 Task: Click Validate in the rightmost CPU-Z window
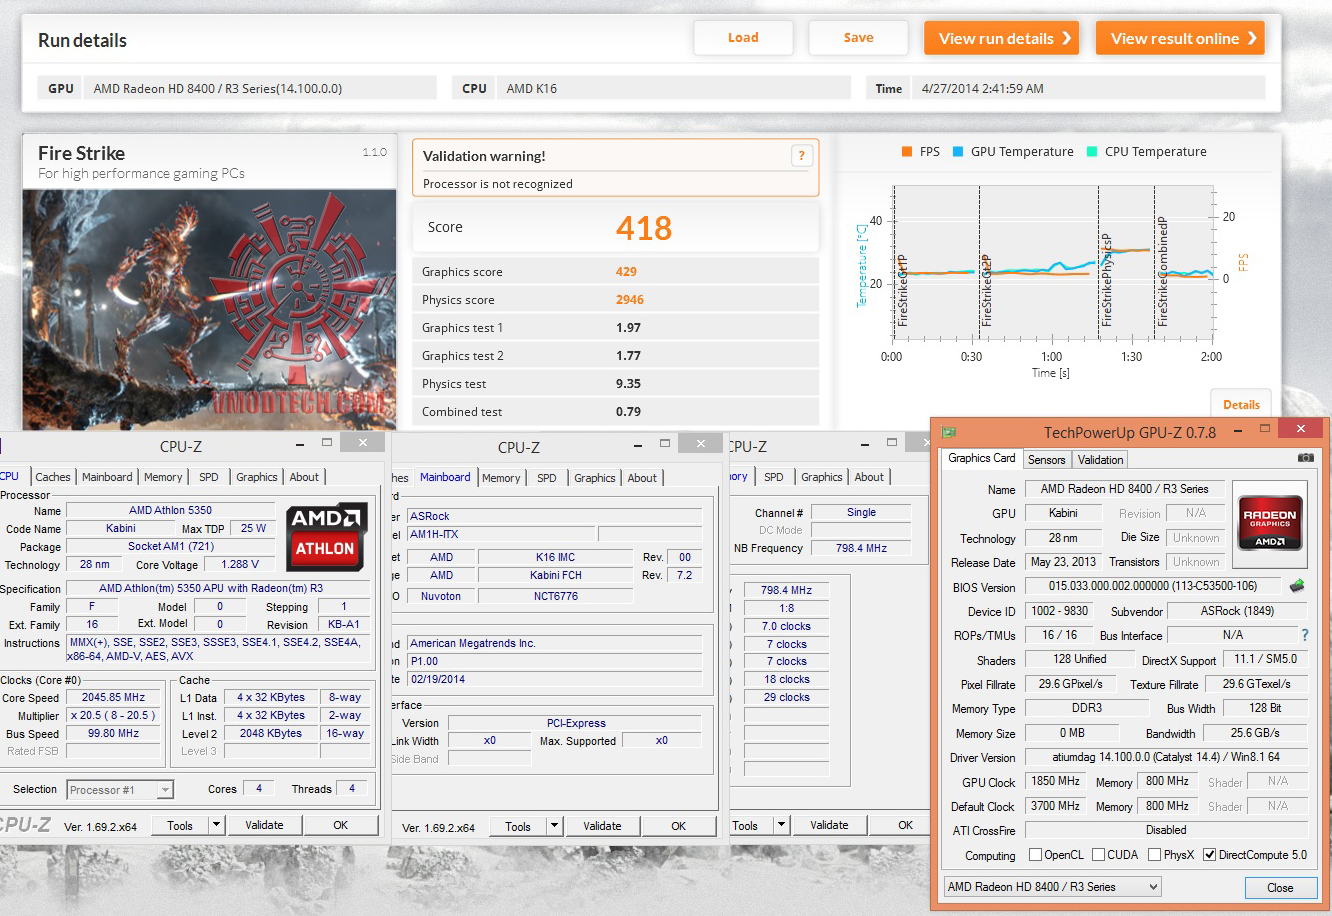(829, 825)
